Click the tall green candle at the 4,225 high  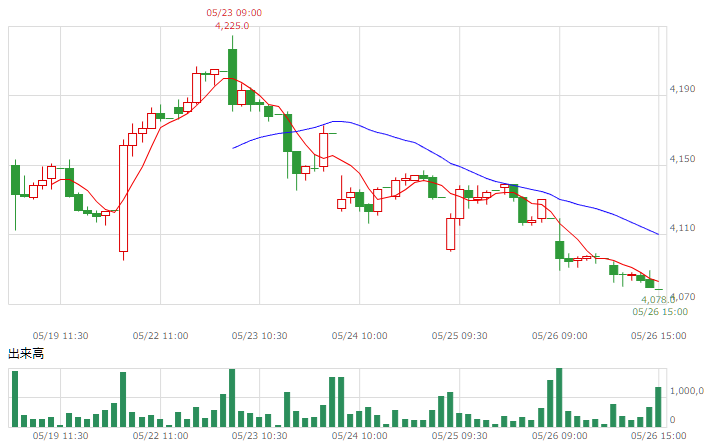232,76
